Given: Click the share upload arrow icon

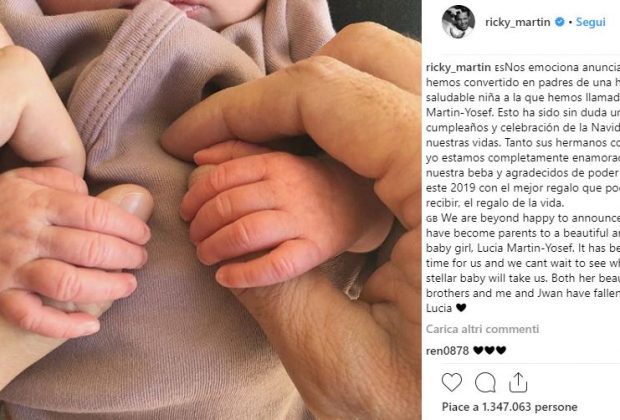Looking at the screenshot, I should point(518,382).
